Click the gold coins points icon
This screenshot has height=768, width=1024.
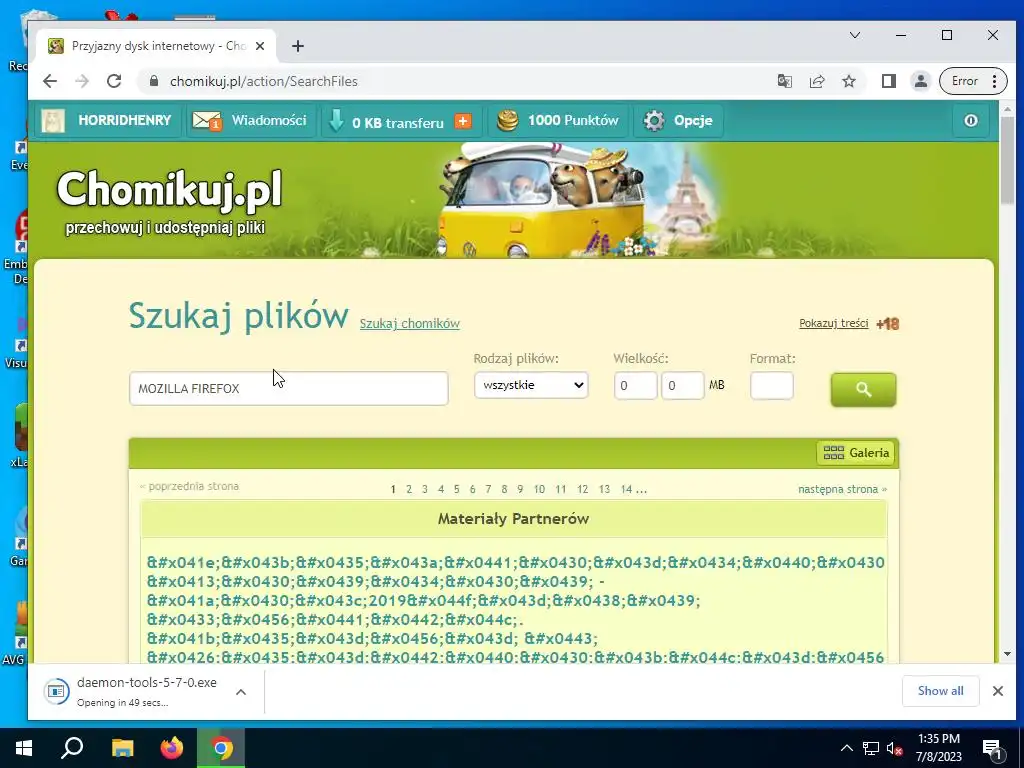click(x=507, y=120)
